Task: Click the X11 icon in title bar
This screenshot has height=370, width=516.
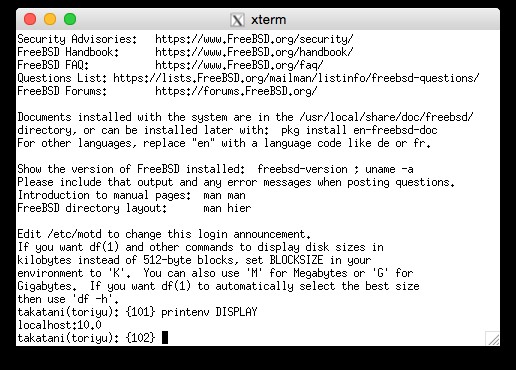Action: [x=237, y=20]
